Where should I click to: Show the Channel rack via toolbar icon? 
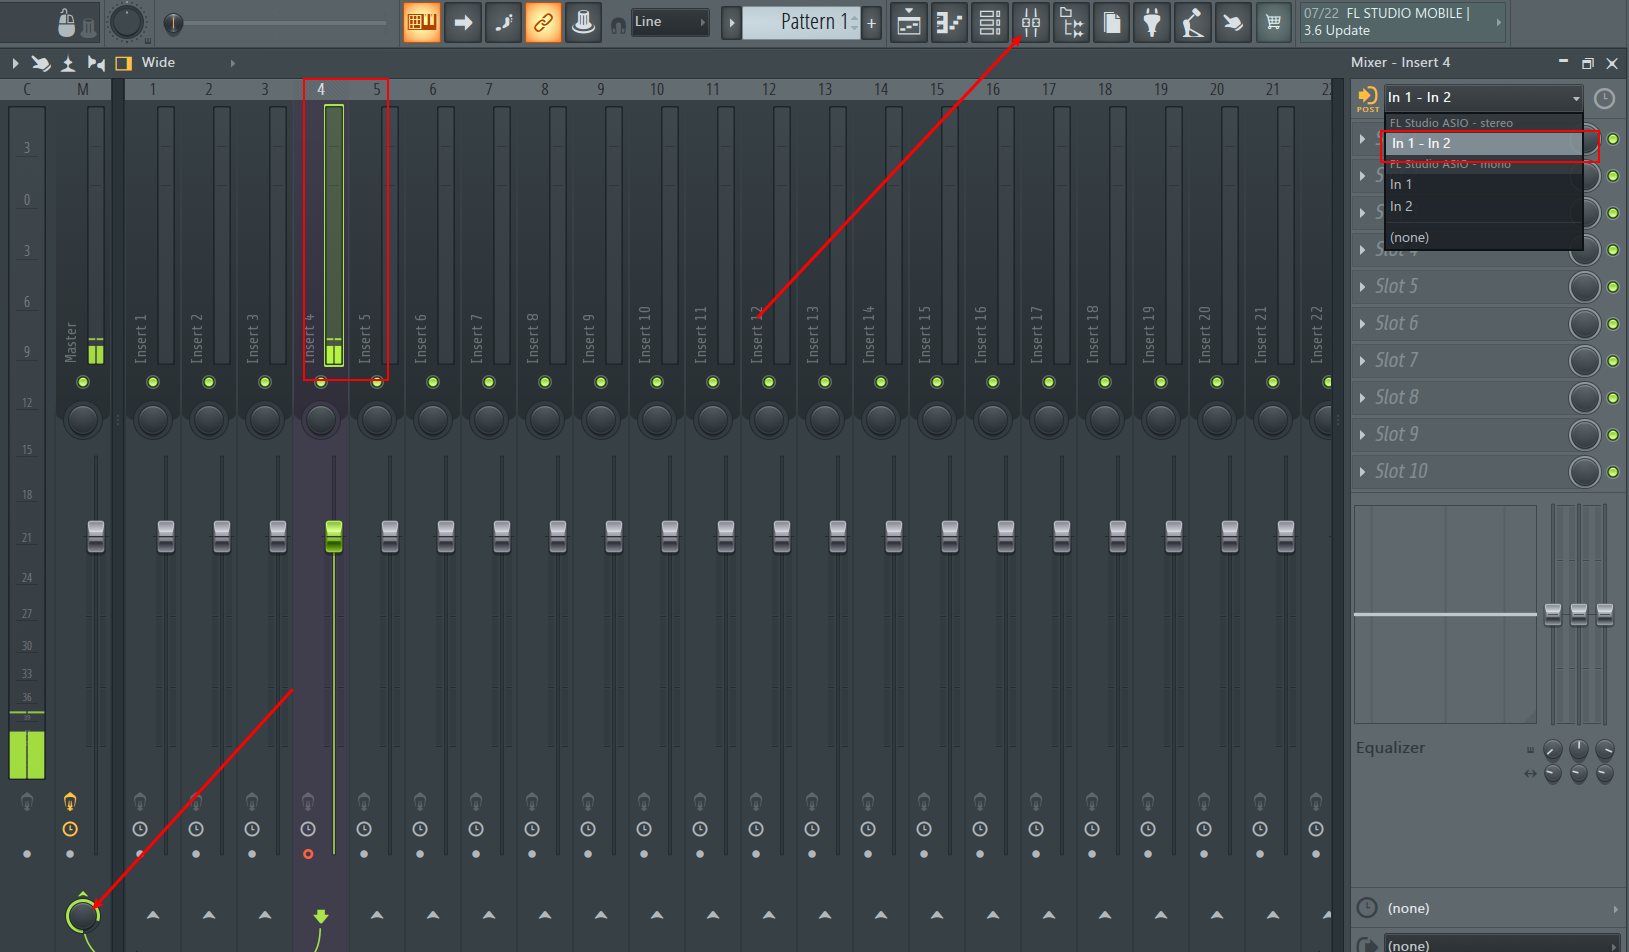point(990,22)
